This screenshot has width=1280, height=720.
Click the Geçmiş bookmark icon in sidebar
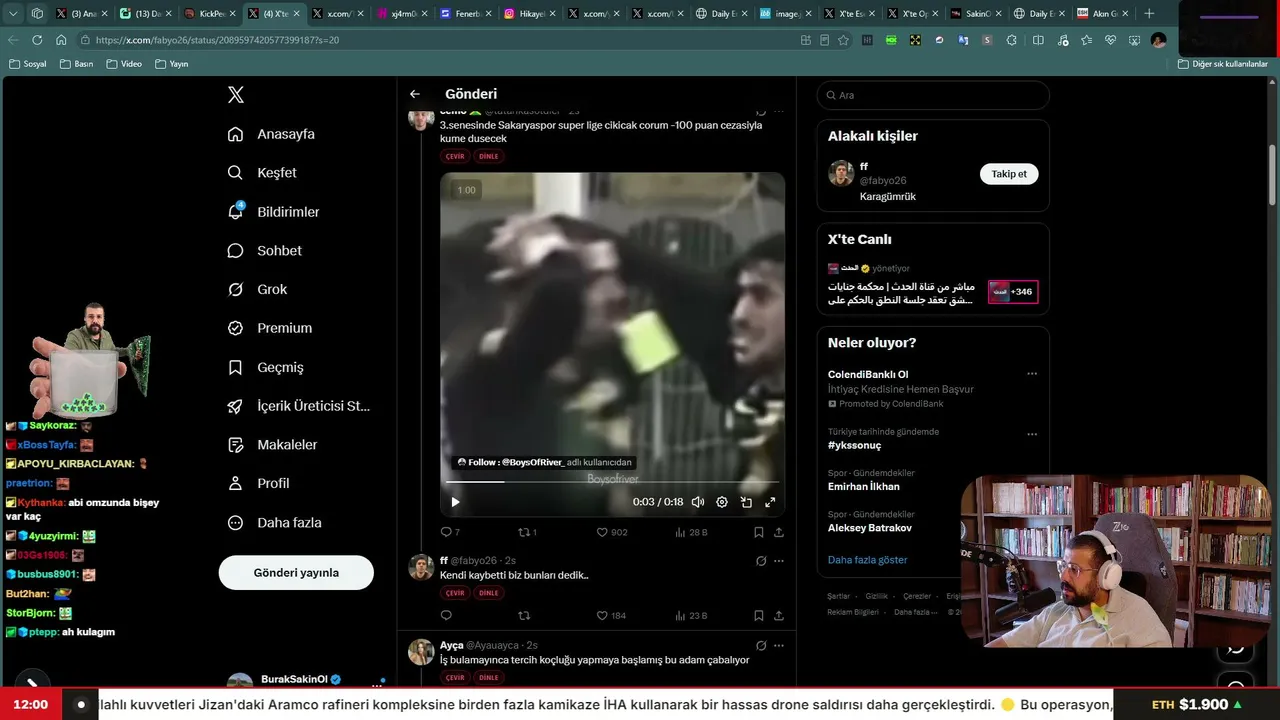236,367
